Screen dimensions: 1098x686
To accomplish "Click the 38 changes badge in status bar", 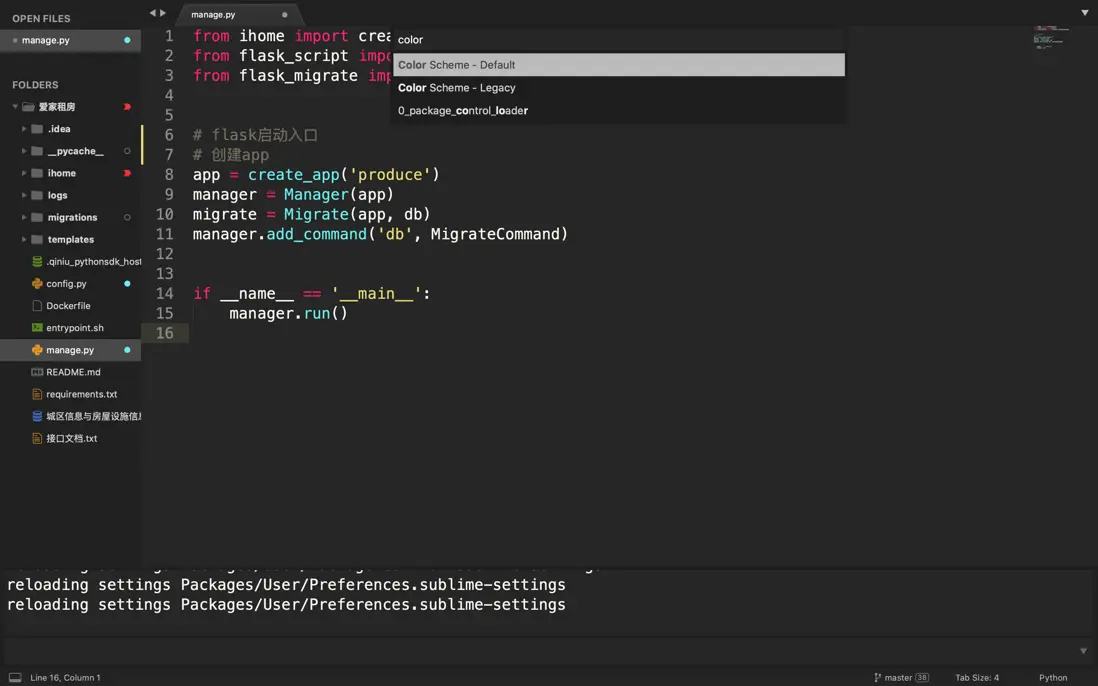I will (922, 678).
